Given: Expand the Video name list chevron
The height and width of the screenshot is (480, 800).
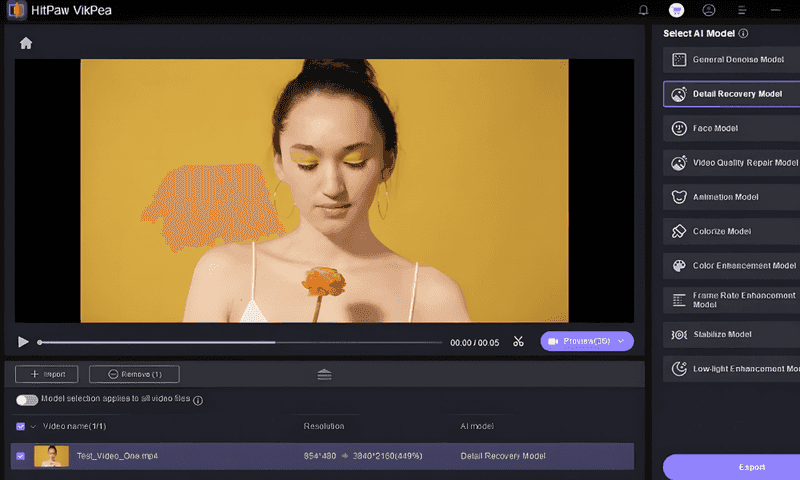Looking at the screenshot, I should point(33,426).
